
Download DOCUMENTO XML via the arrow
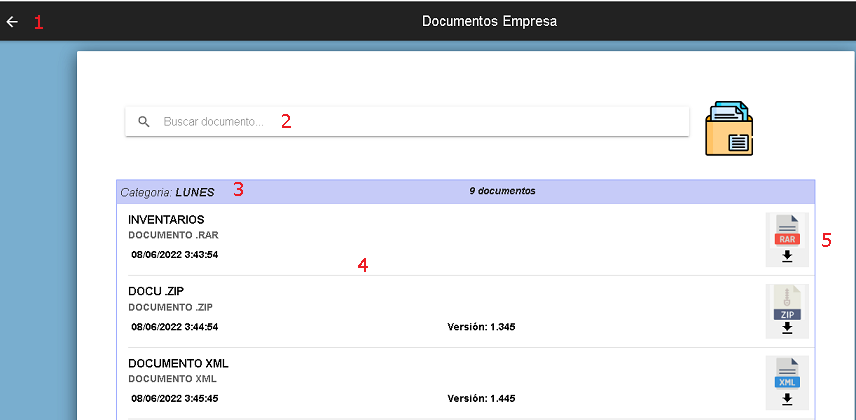(787, 399)
